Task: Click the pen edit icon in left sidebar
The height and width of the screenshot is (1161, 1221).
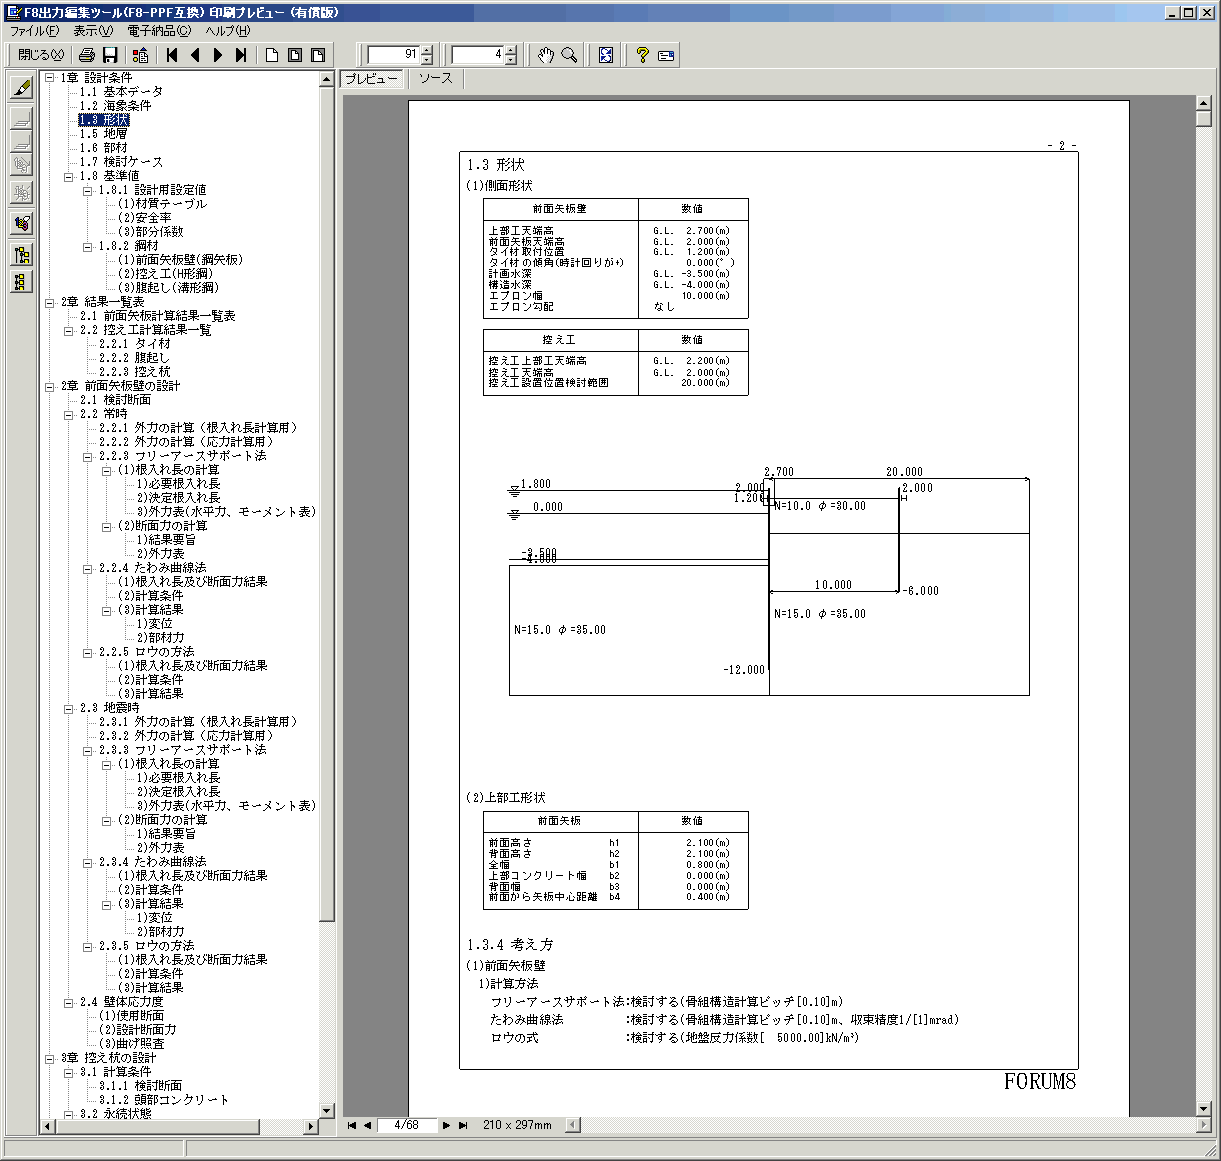Action: tap(21, 88)
